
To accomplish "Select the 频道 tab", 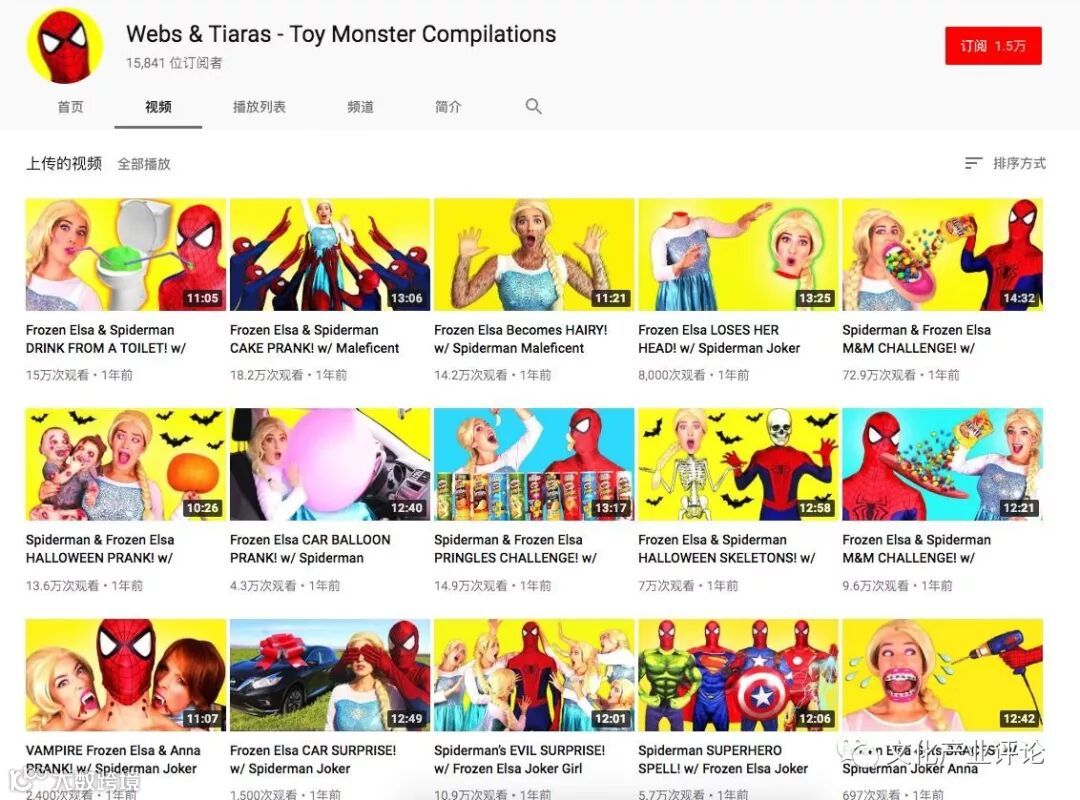I will (360, 107).
